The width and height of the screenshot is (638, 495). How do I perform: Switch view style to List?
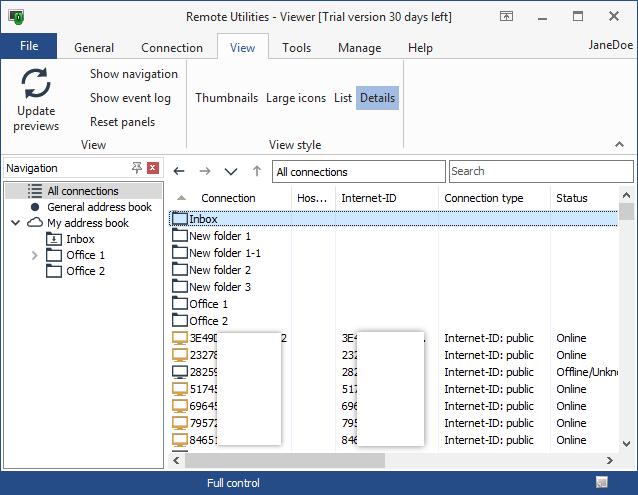pyautogui.click(x=343, y=98)
